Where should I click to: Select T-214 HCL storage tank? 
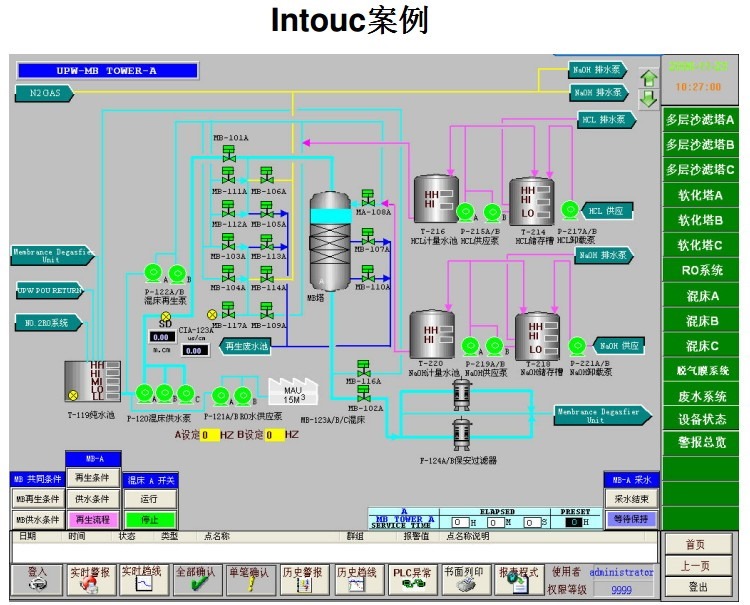tap(532, 202)
